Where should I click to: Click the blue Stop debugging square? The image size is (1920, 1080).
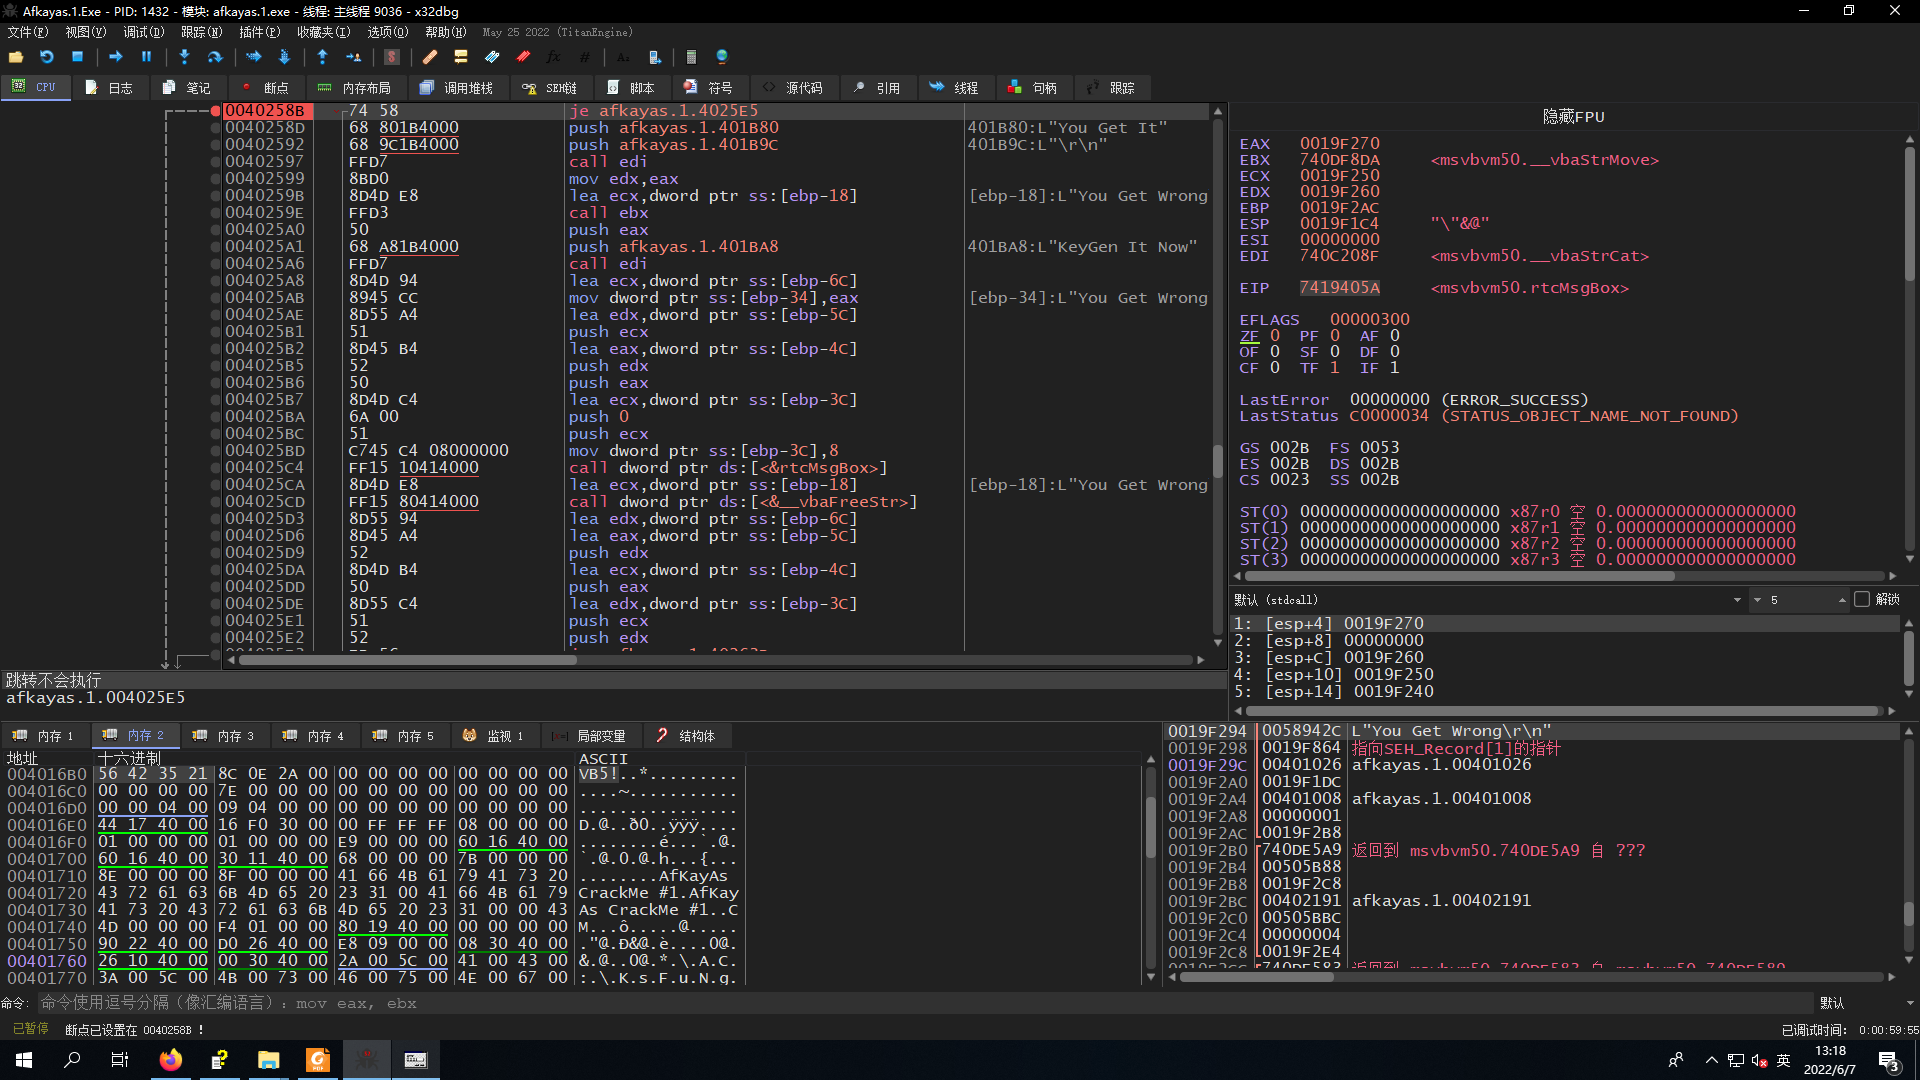[x=77, y=57]
